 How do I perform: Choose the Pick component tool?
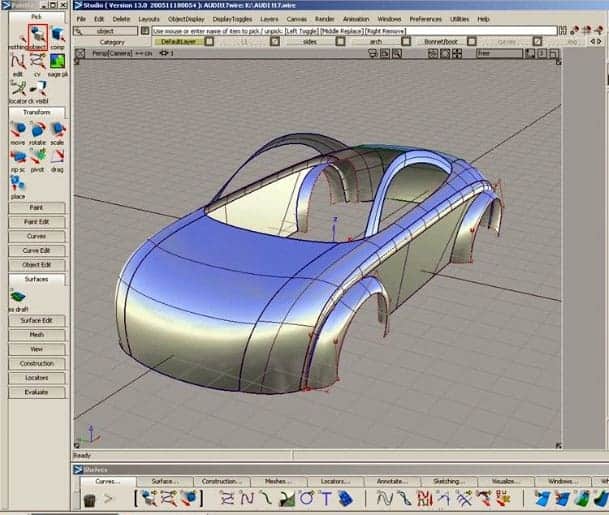click(x=57, y=37)
